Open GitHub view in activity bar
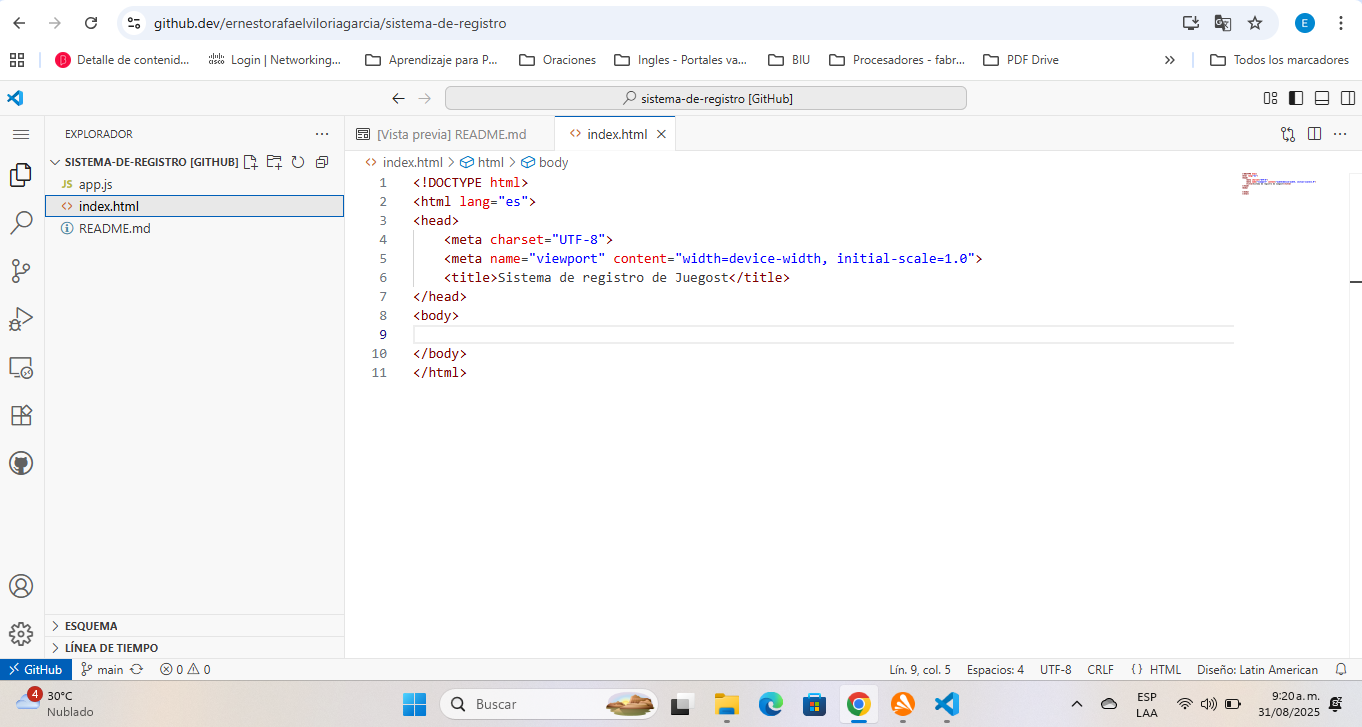The height and width of the screenshot is (727, 1362). [x=21, y=463]
